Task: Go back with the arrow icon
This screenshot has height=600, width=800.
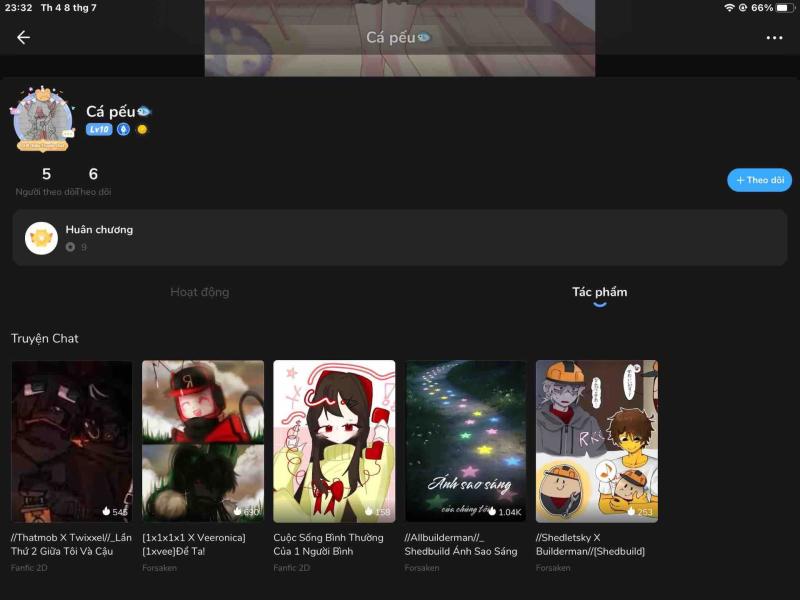Action: 23,37
